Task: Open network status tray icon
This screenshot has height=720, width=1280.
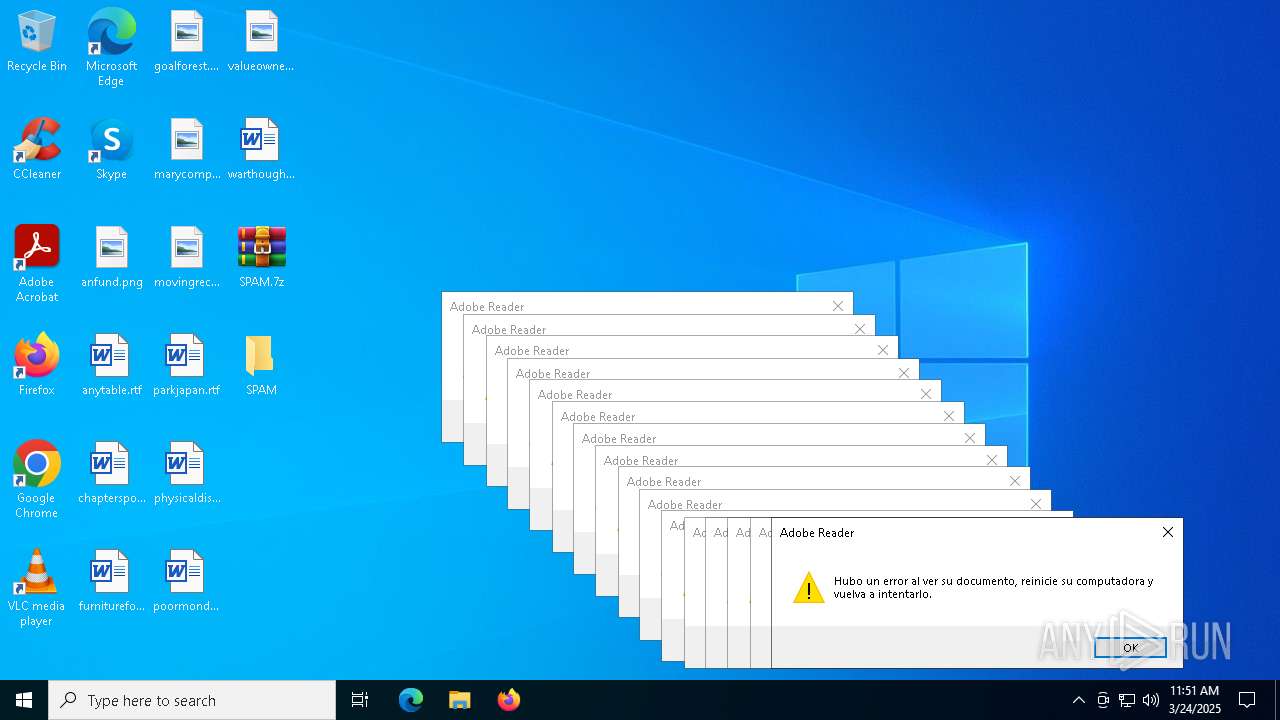Action: coord(1127,700)
